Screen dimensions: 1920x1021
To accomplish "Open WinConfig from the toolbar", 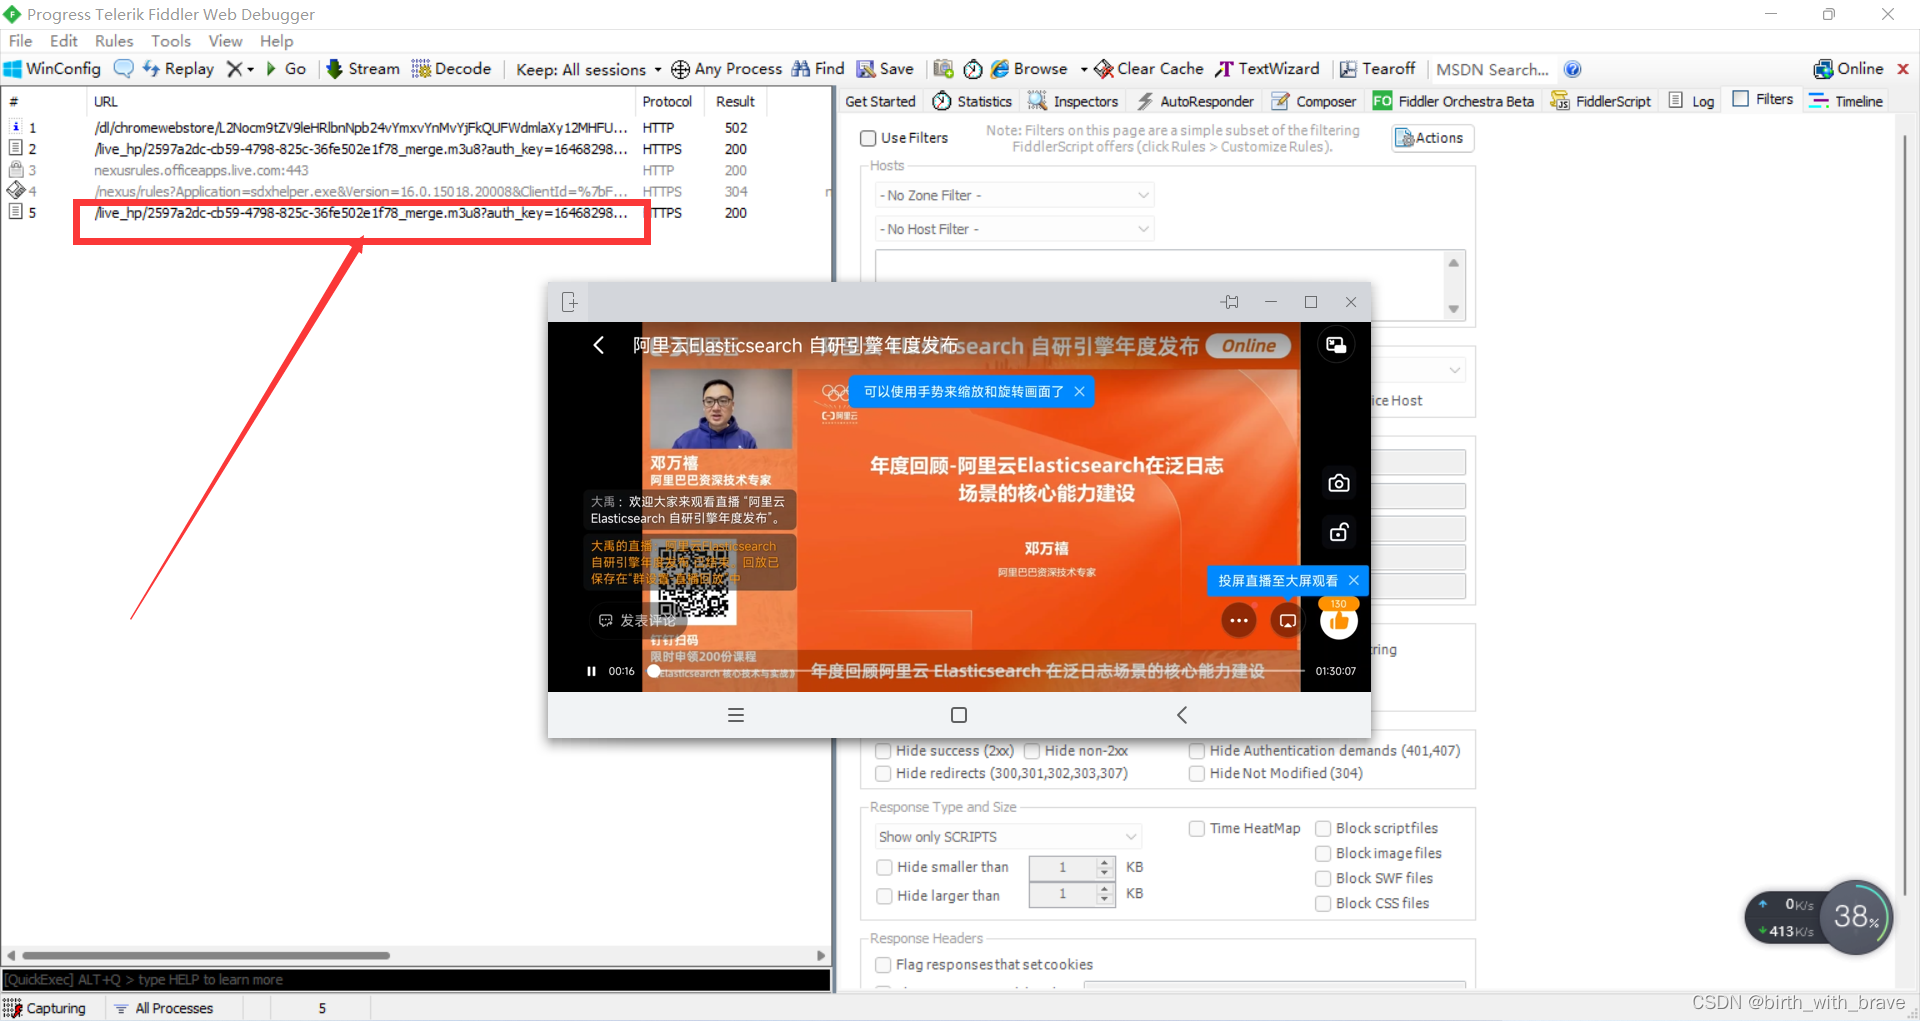I will (x=53, y=69).
